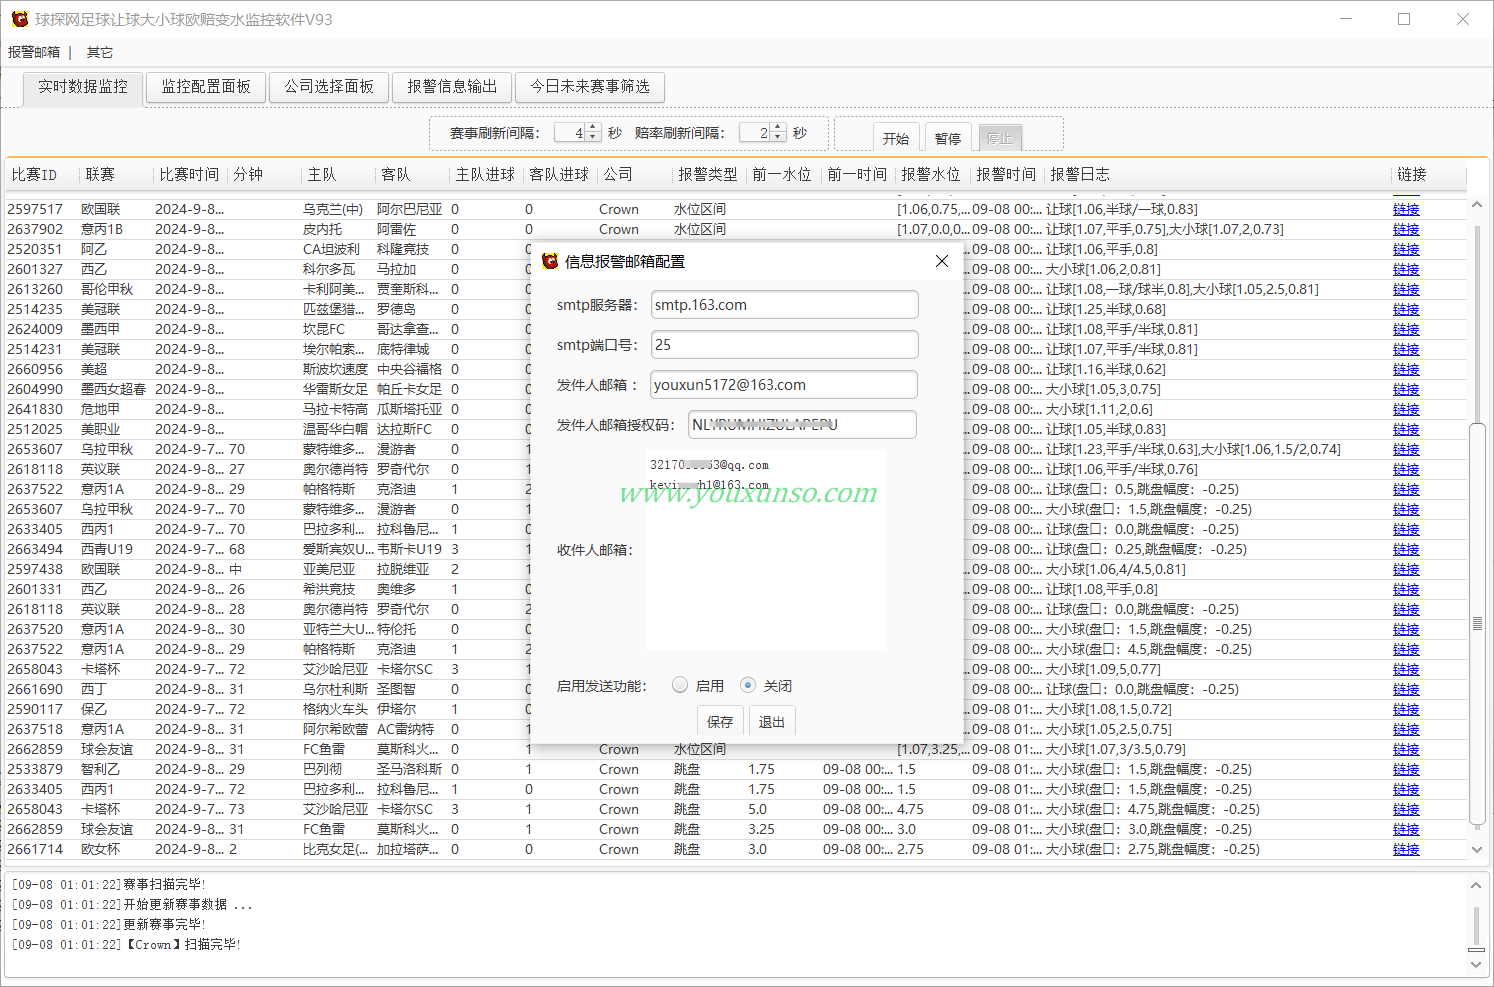The width and height of the screenshot is (1494, 987).
Task: Click the 报警水位 column header
Action: point(933,174)
